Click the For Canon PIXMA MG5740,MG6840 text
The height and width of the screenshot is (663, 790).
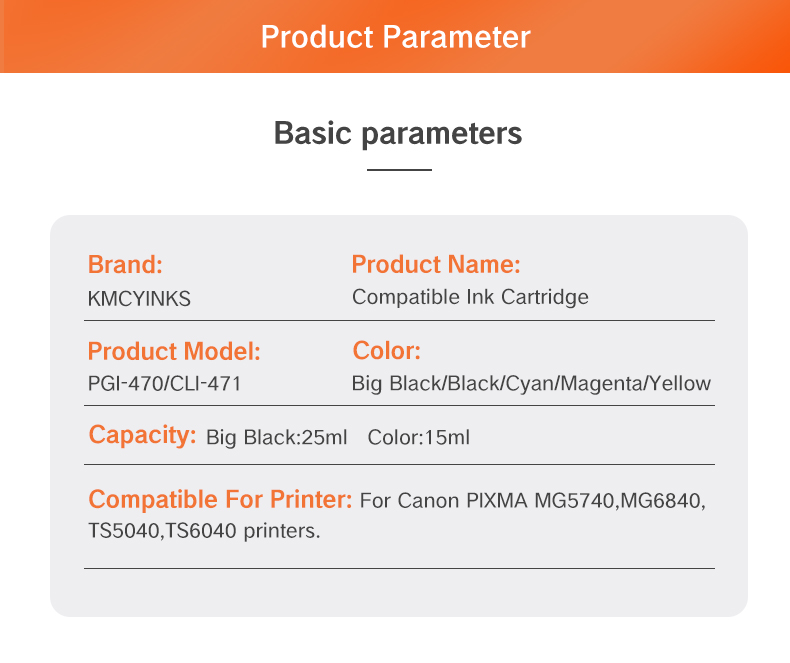pos(533,500)
